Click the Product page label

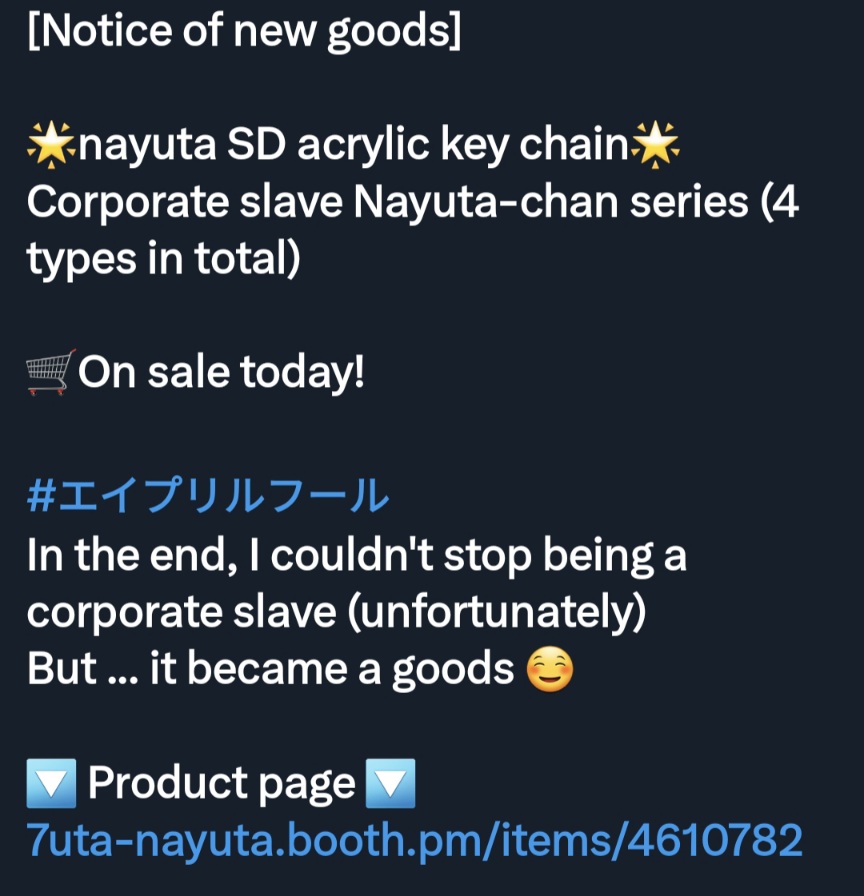pos(221,783)
